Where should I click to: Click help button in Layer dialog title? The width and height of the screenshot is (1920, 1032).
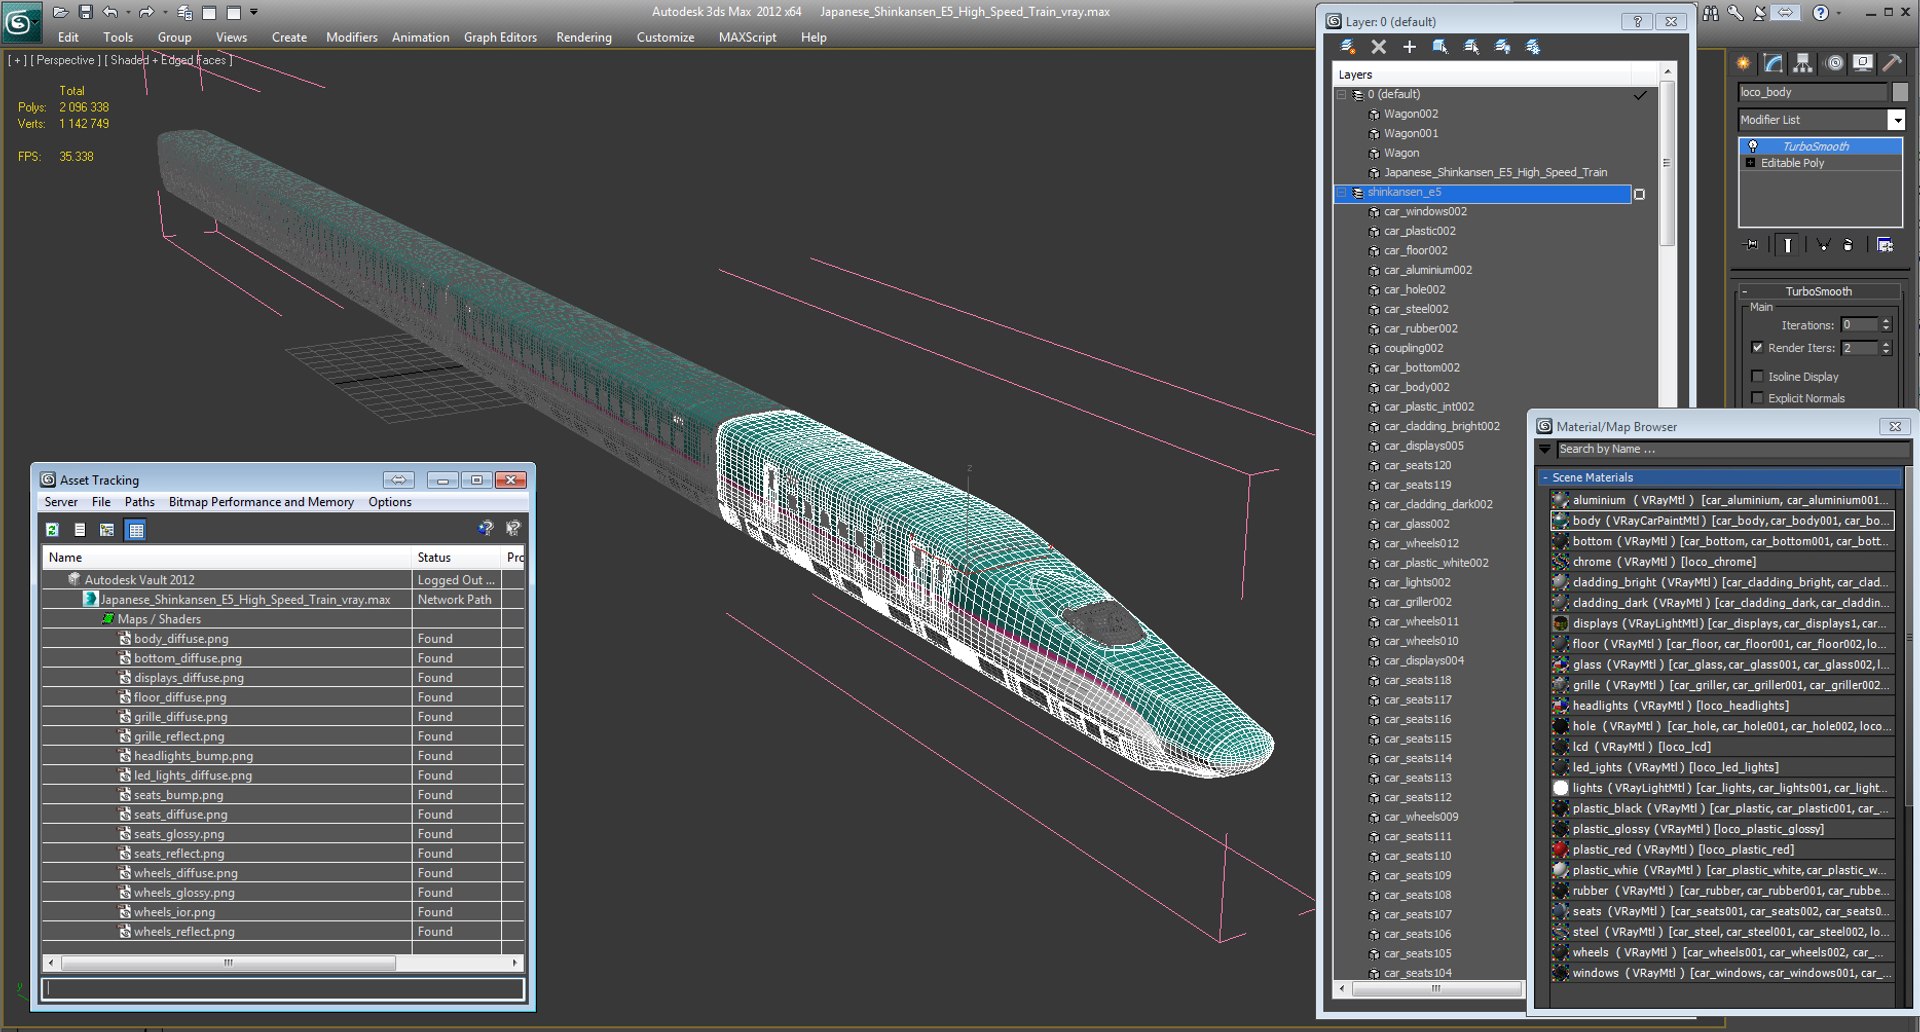(x=1637, y=21)
